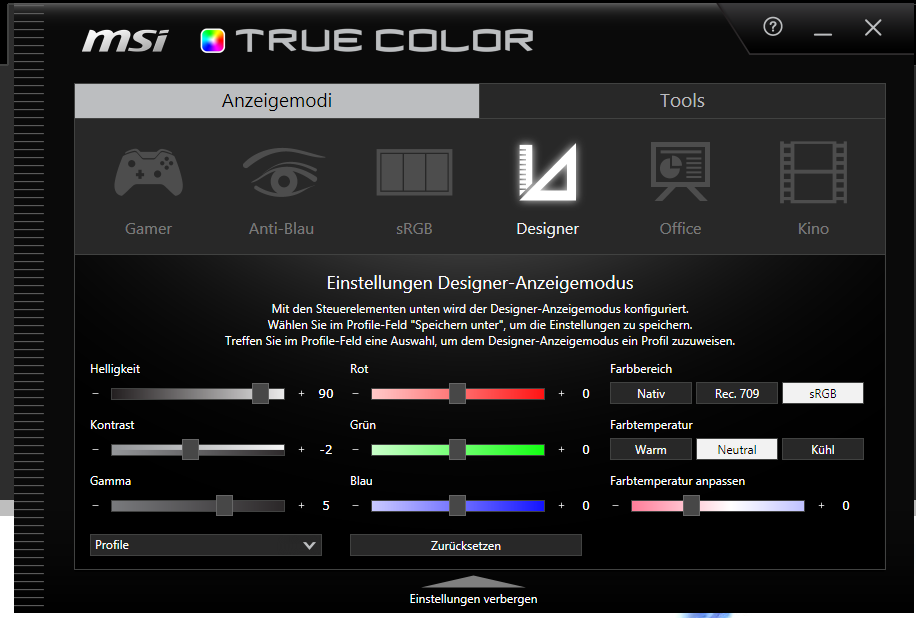Click the True Color rainbow logo

tap(213, 41)
